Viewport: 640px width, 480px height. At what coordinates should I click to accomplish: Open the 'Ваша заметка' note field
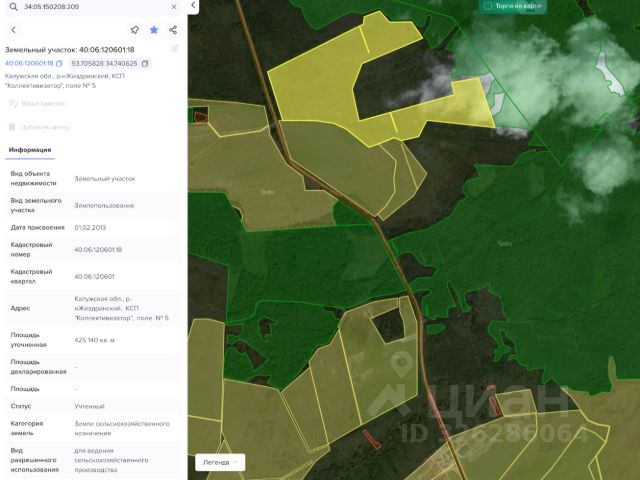[x=43, y=103]
